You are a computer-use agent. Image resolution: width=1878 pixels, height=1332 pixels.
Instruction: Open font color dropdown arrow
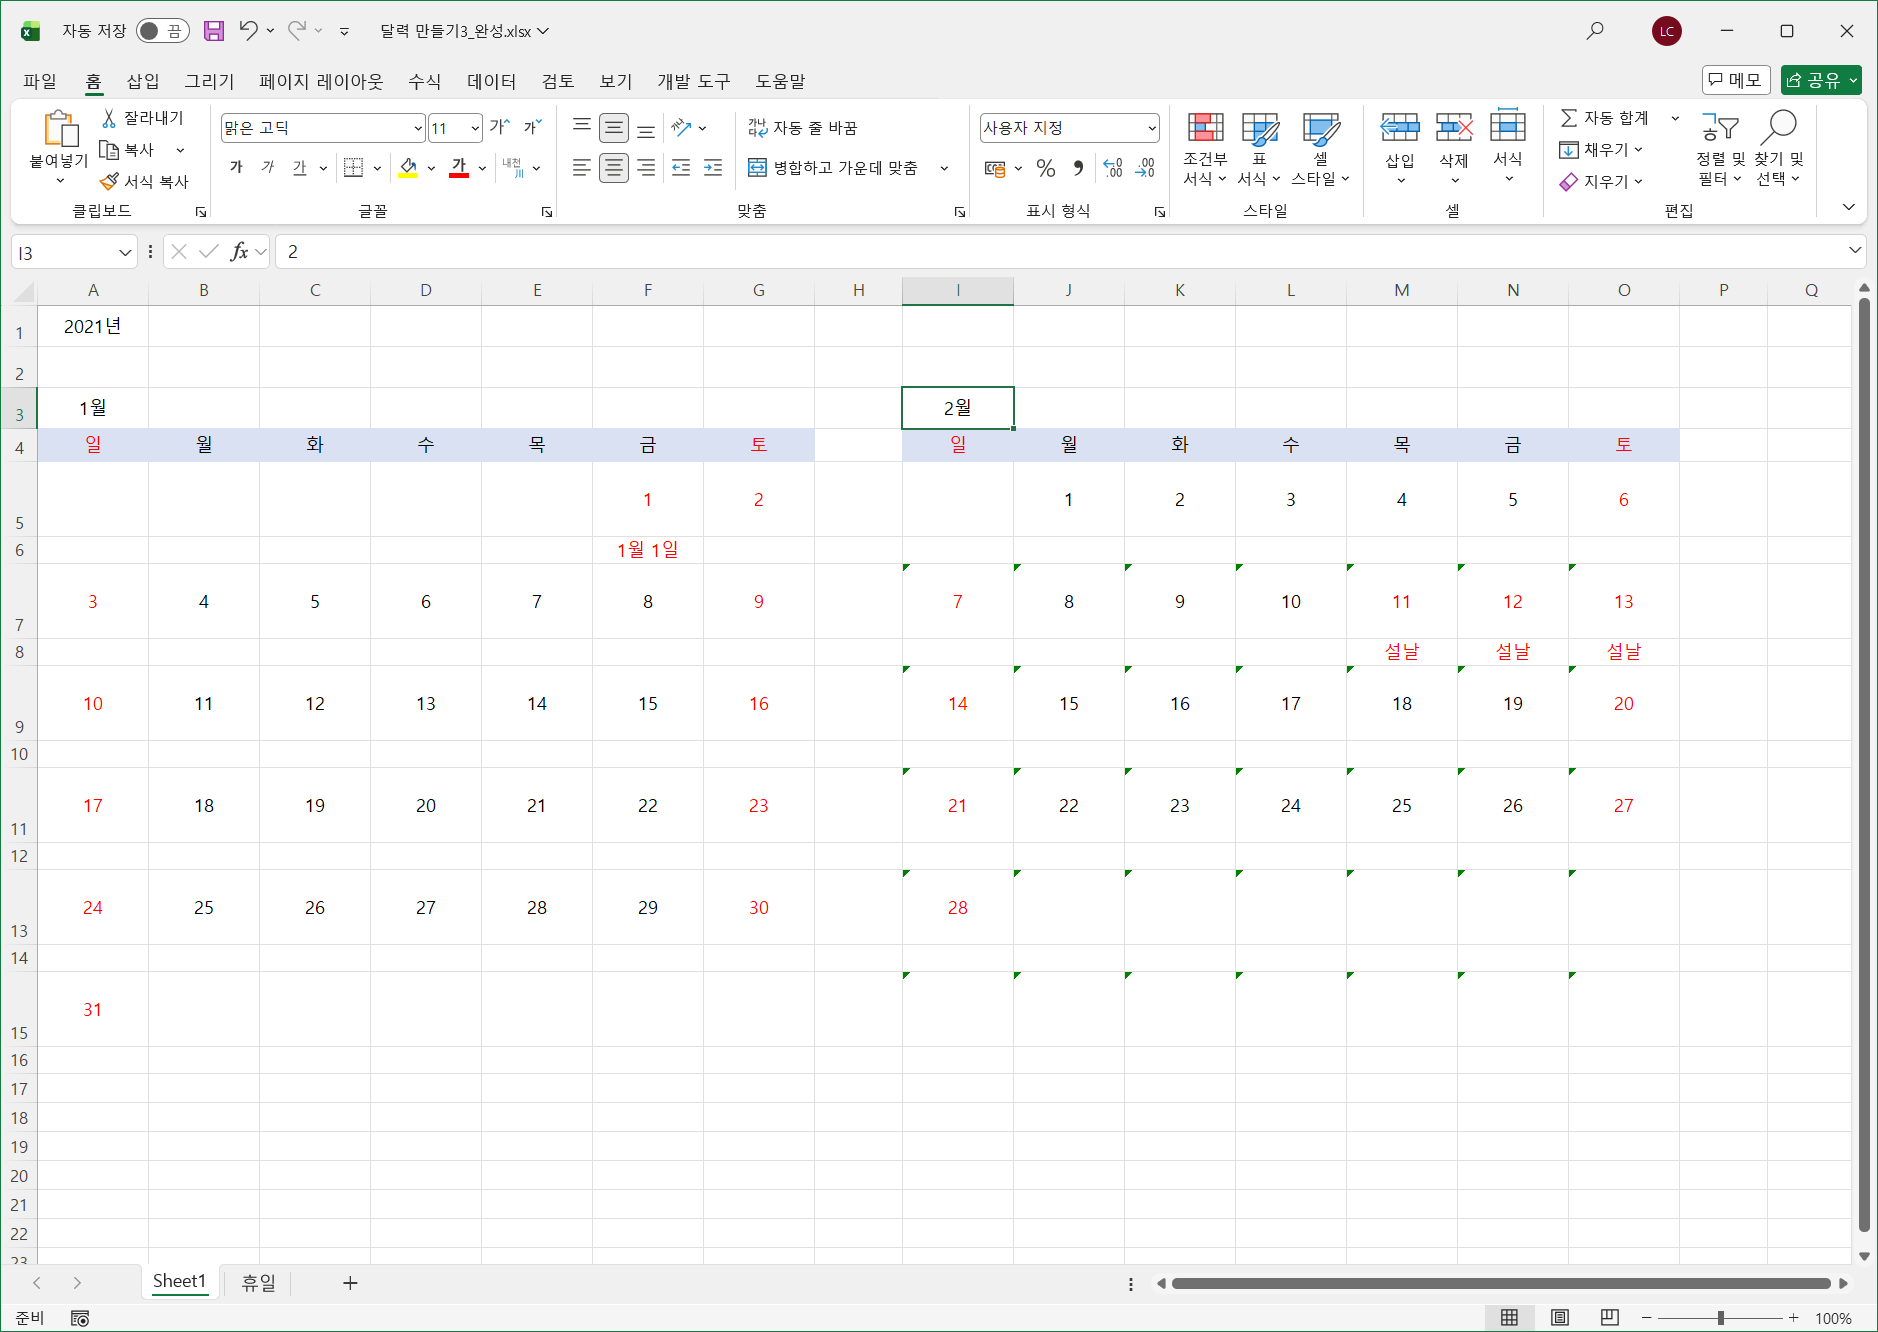click(482, 168)
